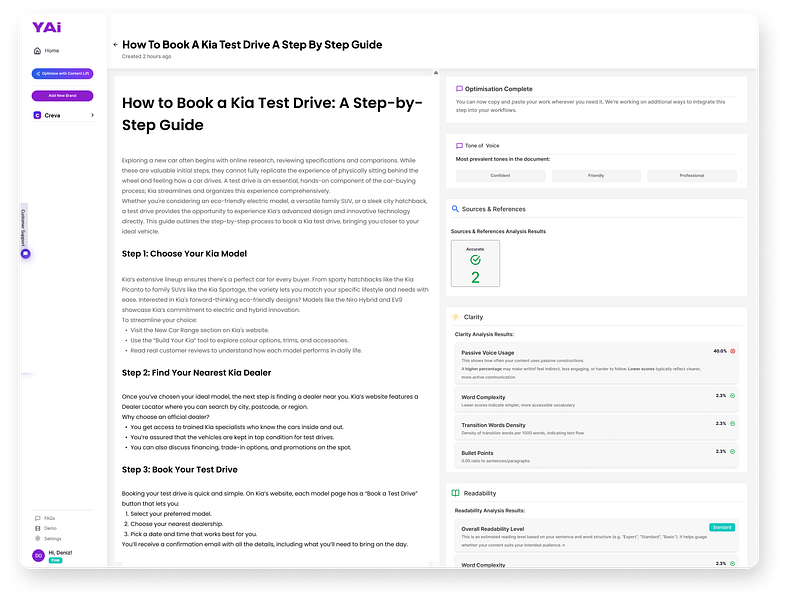Select the Professional tone chip
This screenshot has height=600, width=785.
click(692, 176)
